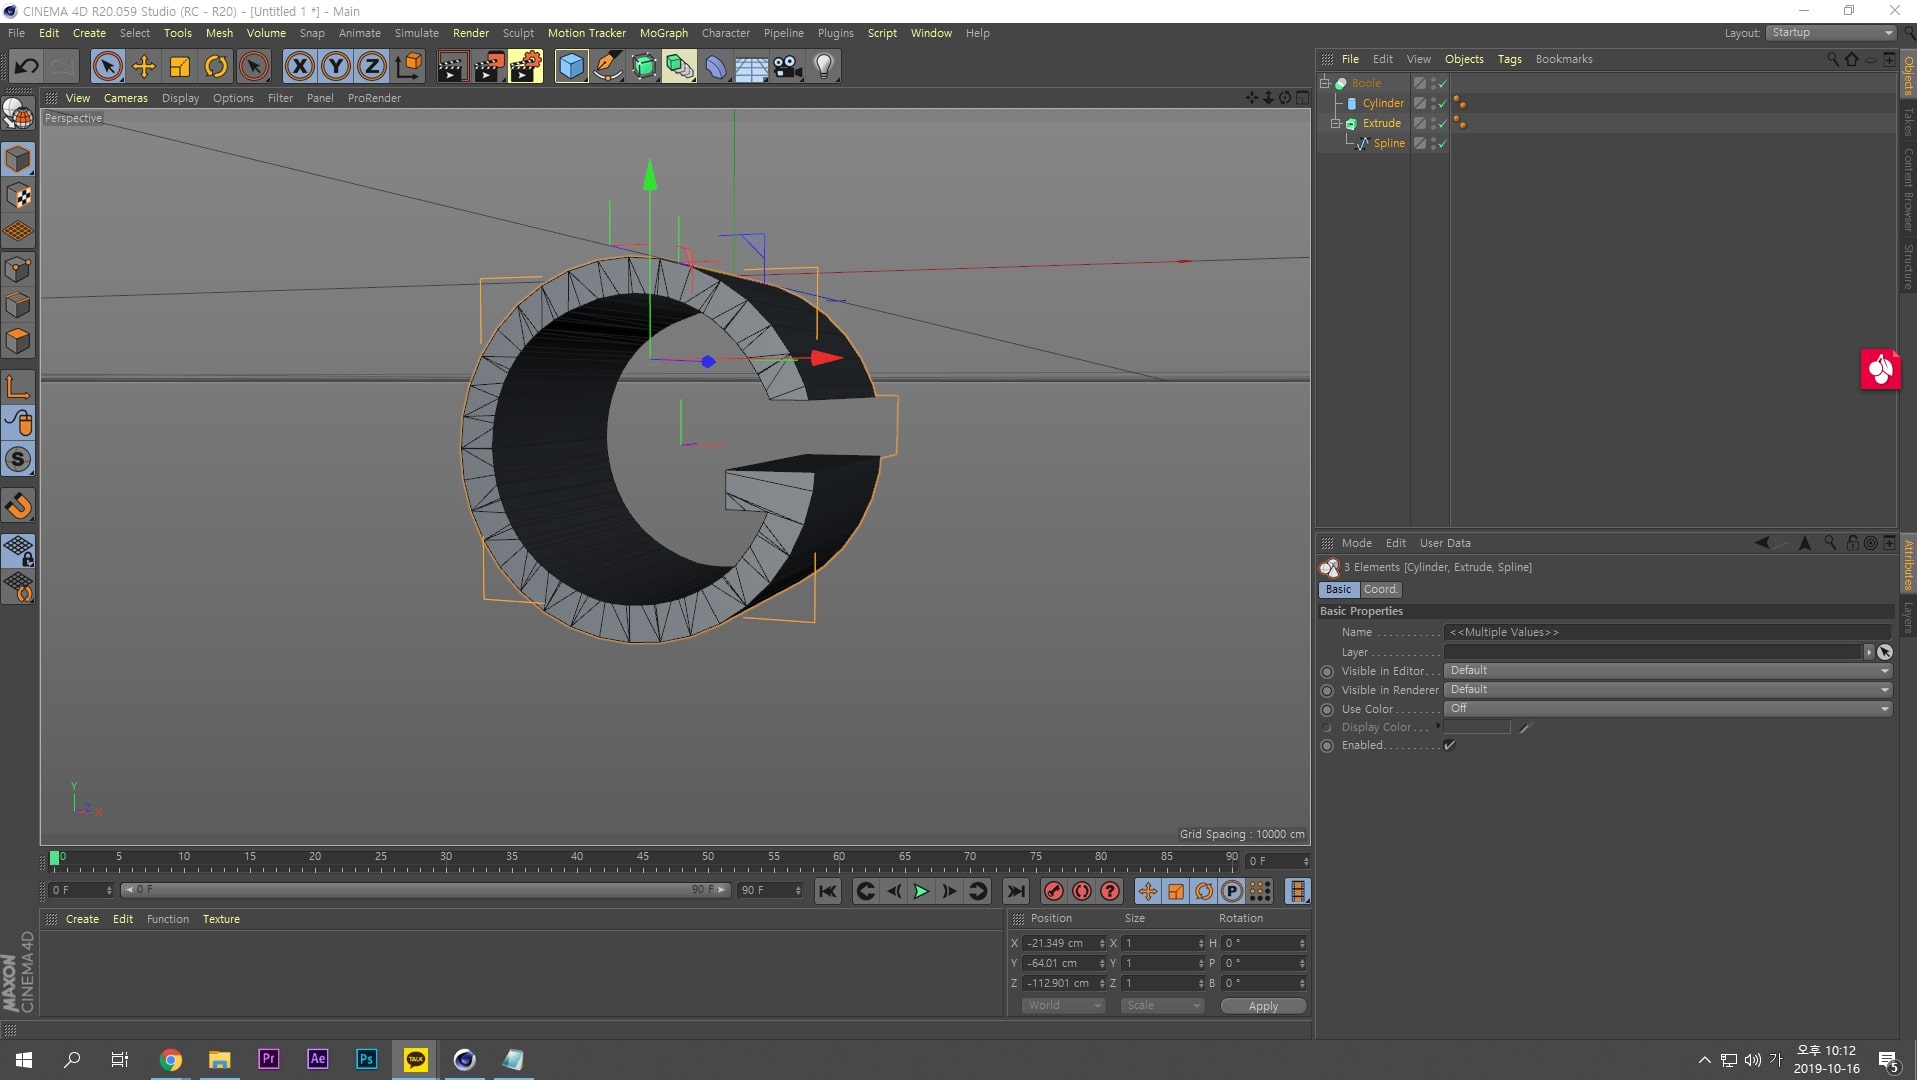Click the Apply coordinates button
The image size is (1917, 1080).
[1263, 1006]
